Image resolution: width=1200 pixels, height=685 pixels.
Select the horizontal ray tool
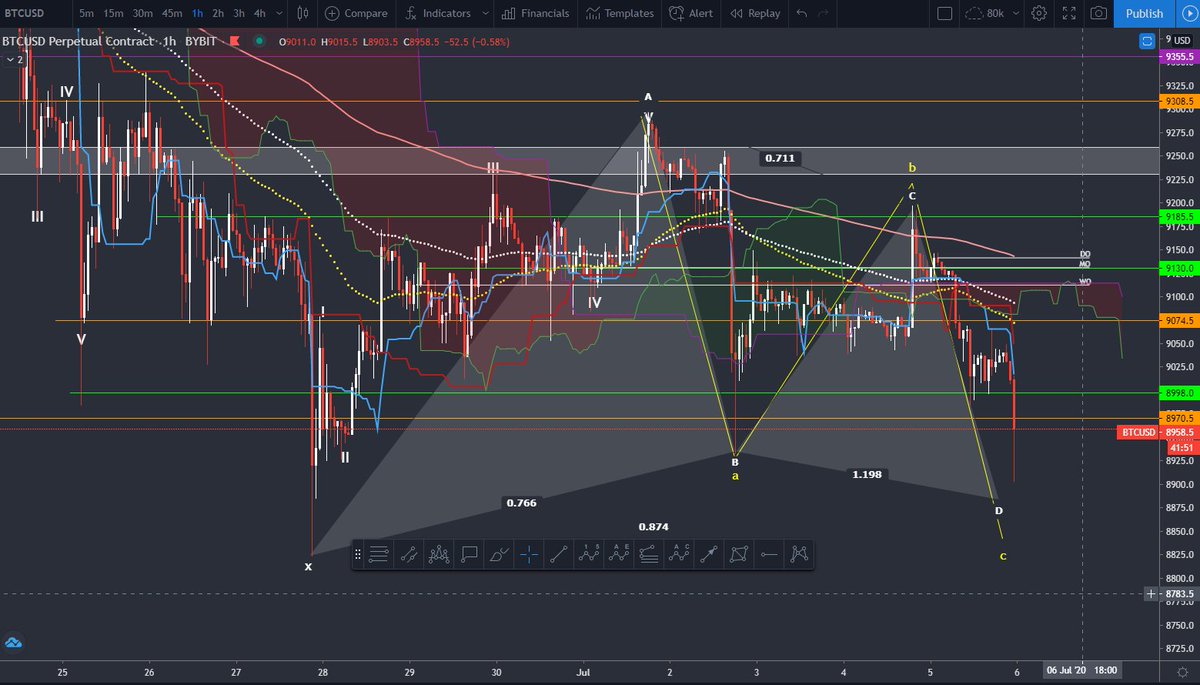[770, 552]
